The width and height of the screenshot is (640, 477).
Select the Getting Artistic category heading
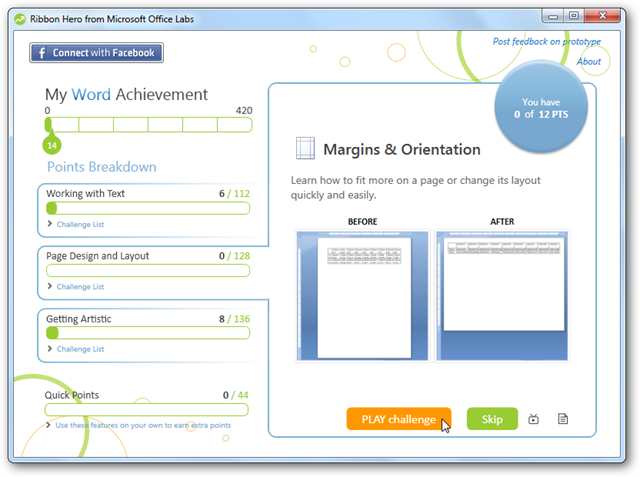(x=79, y=319)
